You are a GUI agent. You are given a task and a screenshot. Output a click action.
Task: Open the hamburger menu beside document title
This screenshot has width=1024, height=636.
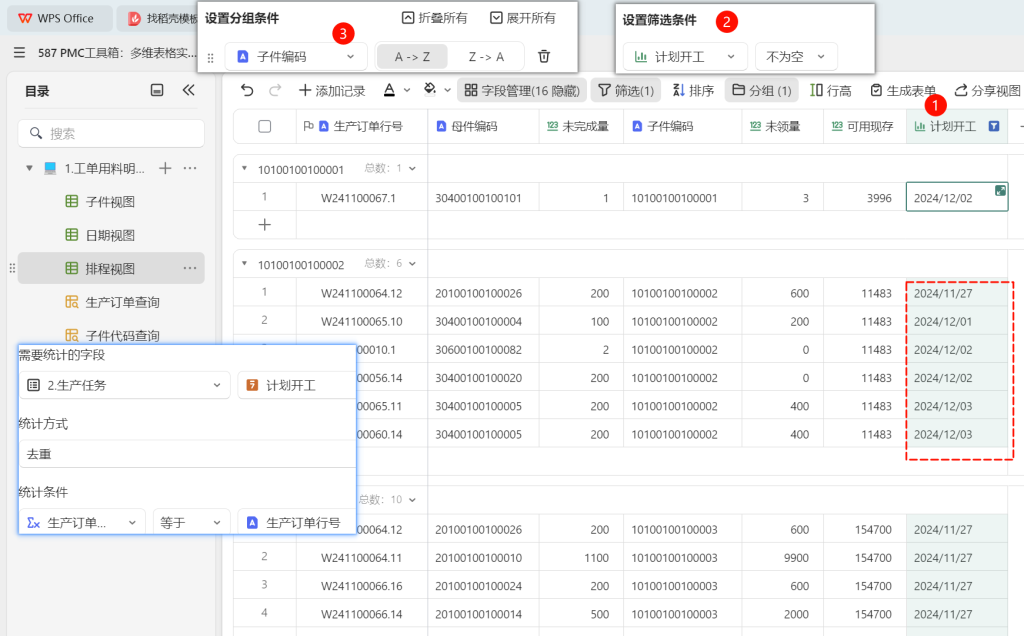pyautogui.click(x=20, y=52)
